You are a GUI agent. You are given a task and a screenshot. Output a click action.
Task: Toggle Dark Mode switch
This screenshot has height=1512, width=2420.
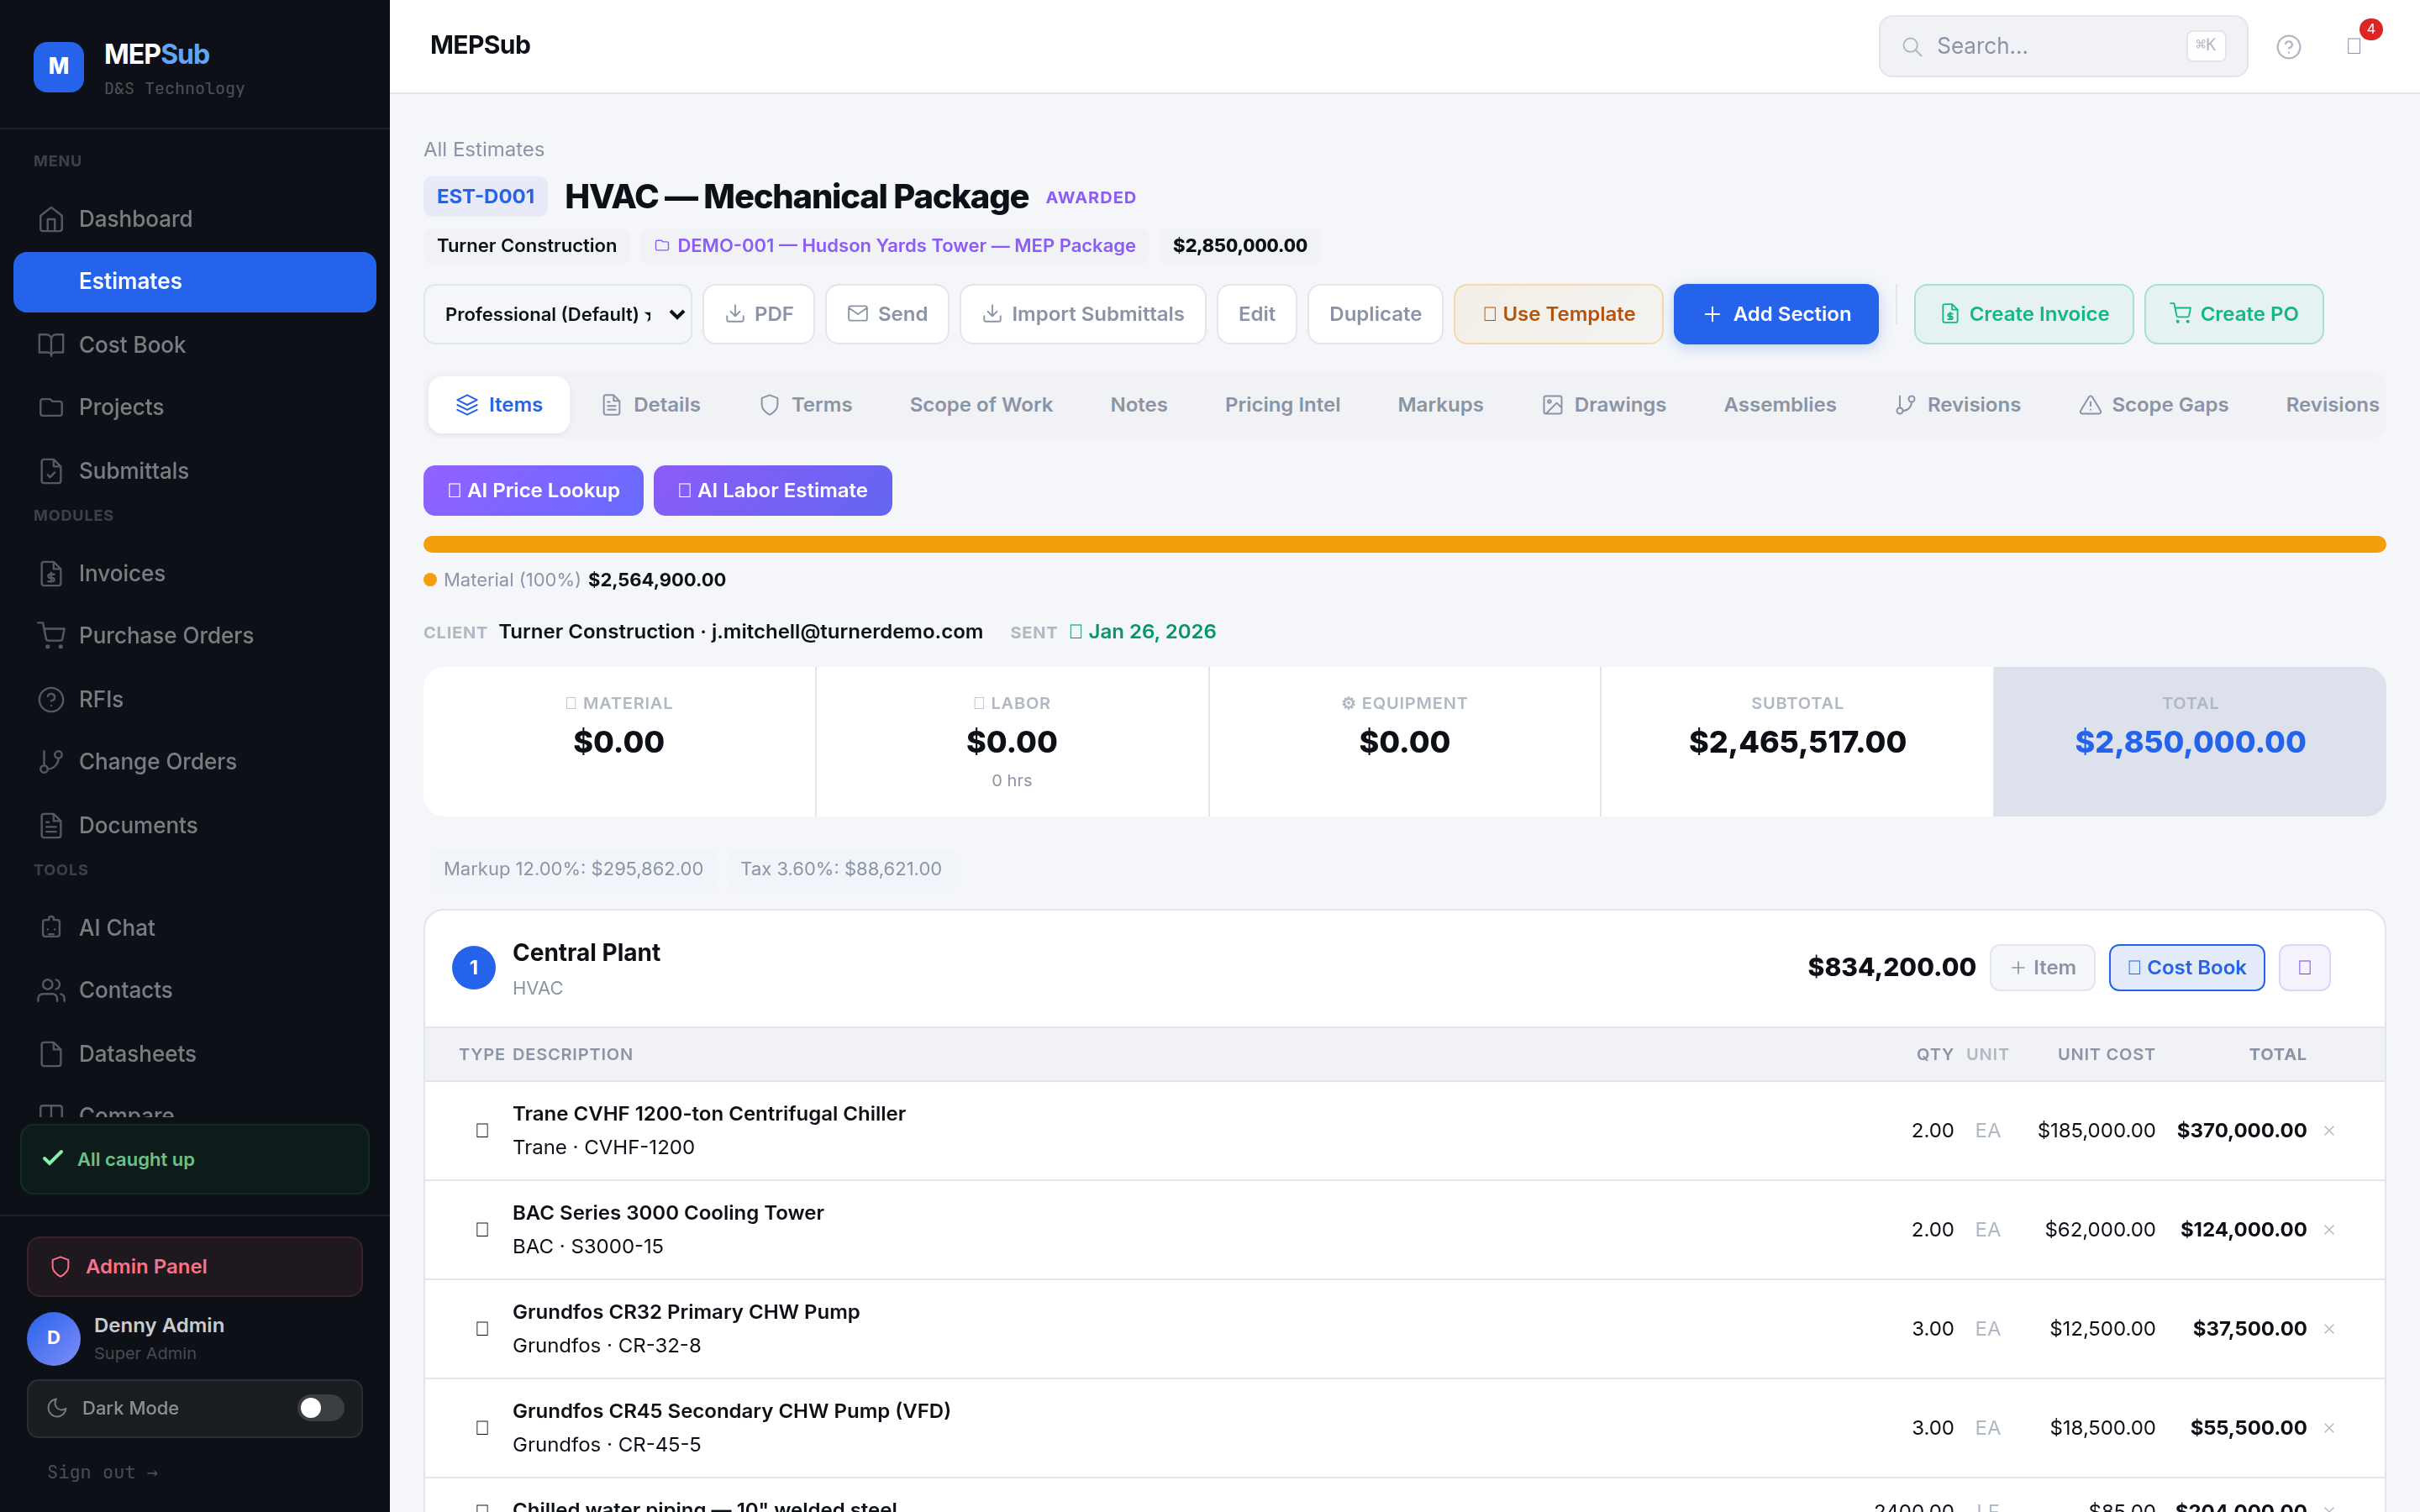click(x=319, y=1408)
